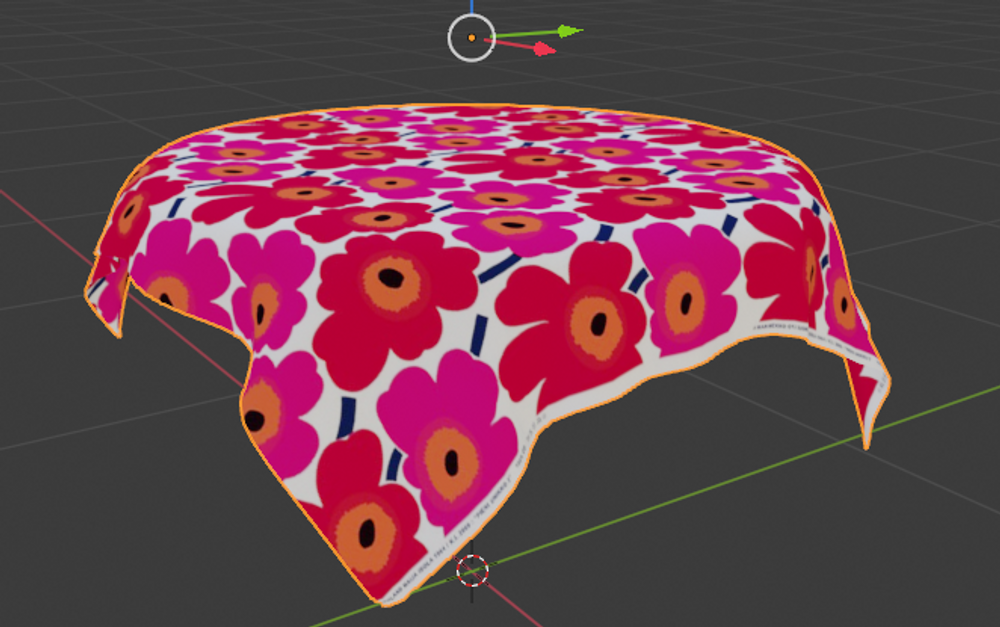Click the red X-axis arrow of the move gizmo
The image size is (1000, 627).
coord(543,47)
